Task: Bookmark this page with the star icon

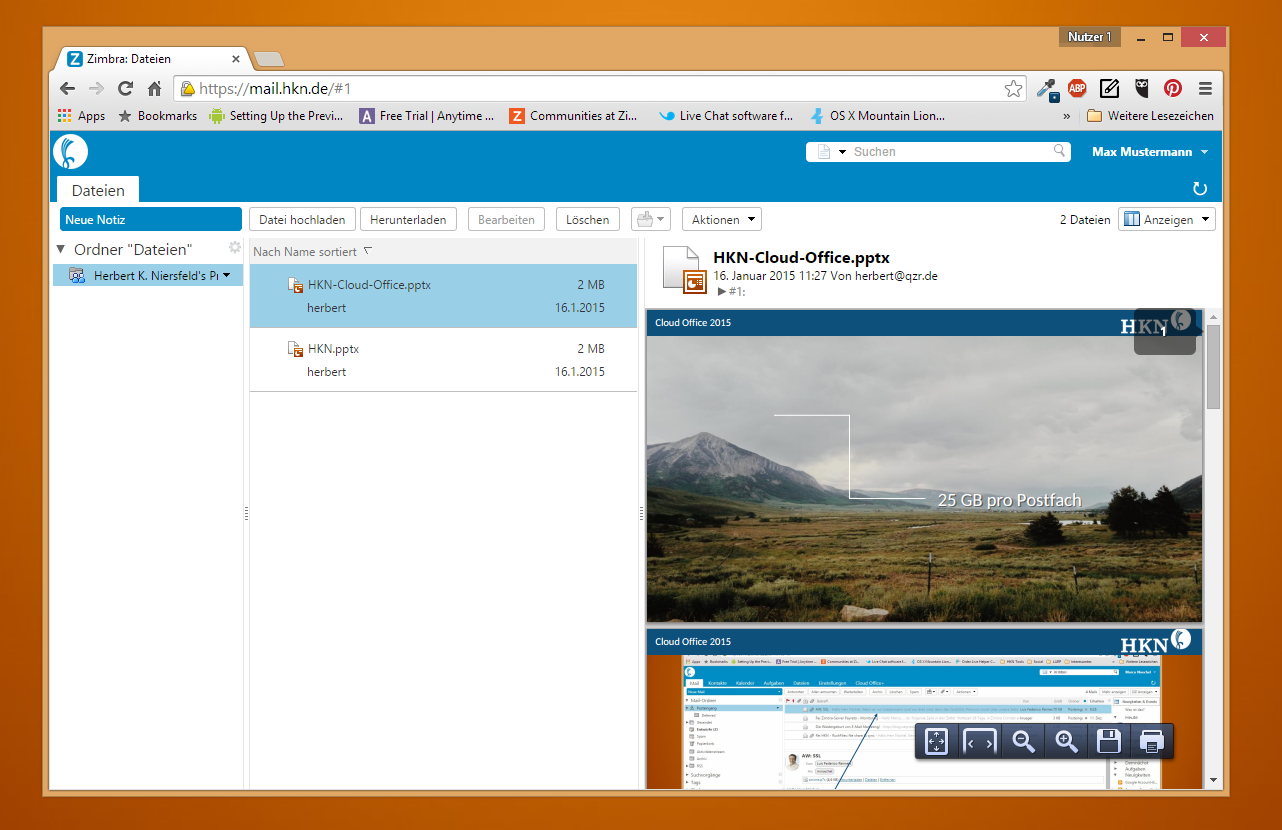Action: [x=1013, y=88]
